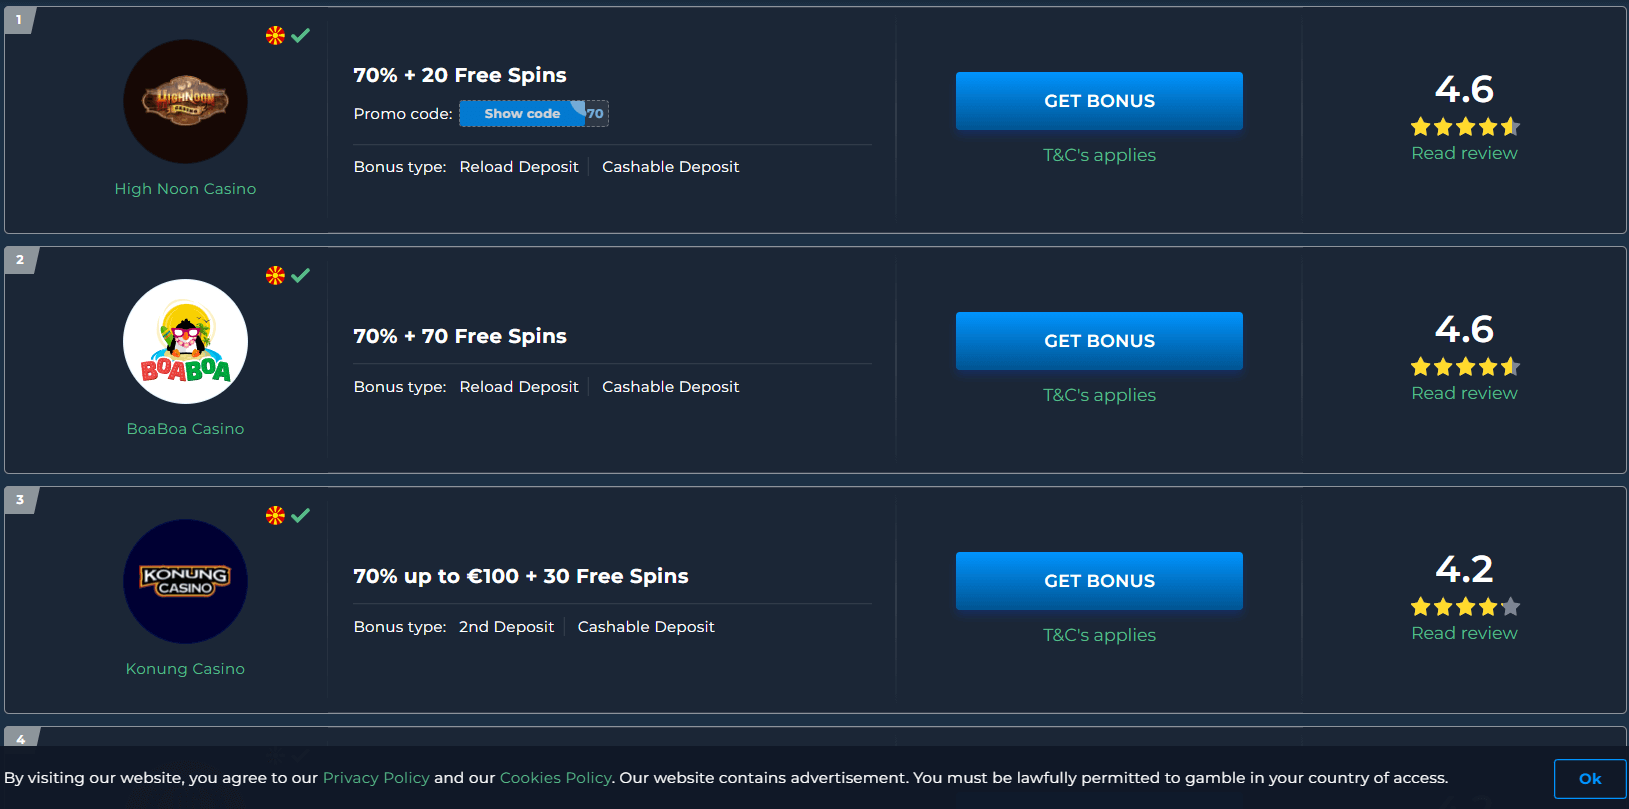Click the flag icon on Konung card
Screen dimensions: 1629x809
pyautogui.click(x=275, y=515)
